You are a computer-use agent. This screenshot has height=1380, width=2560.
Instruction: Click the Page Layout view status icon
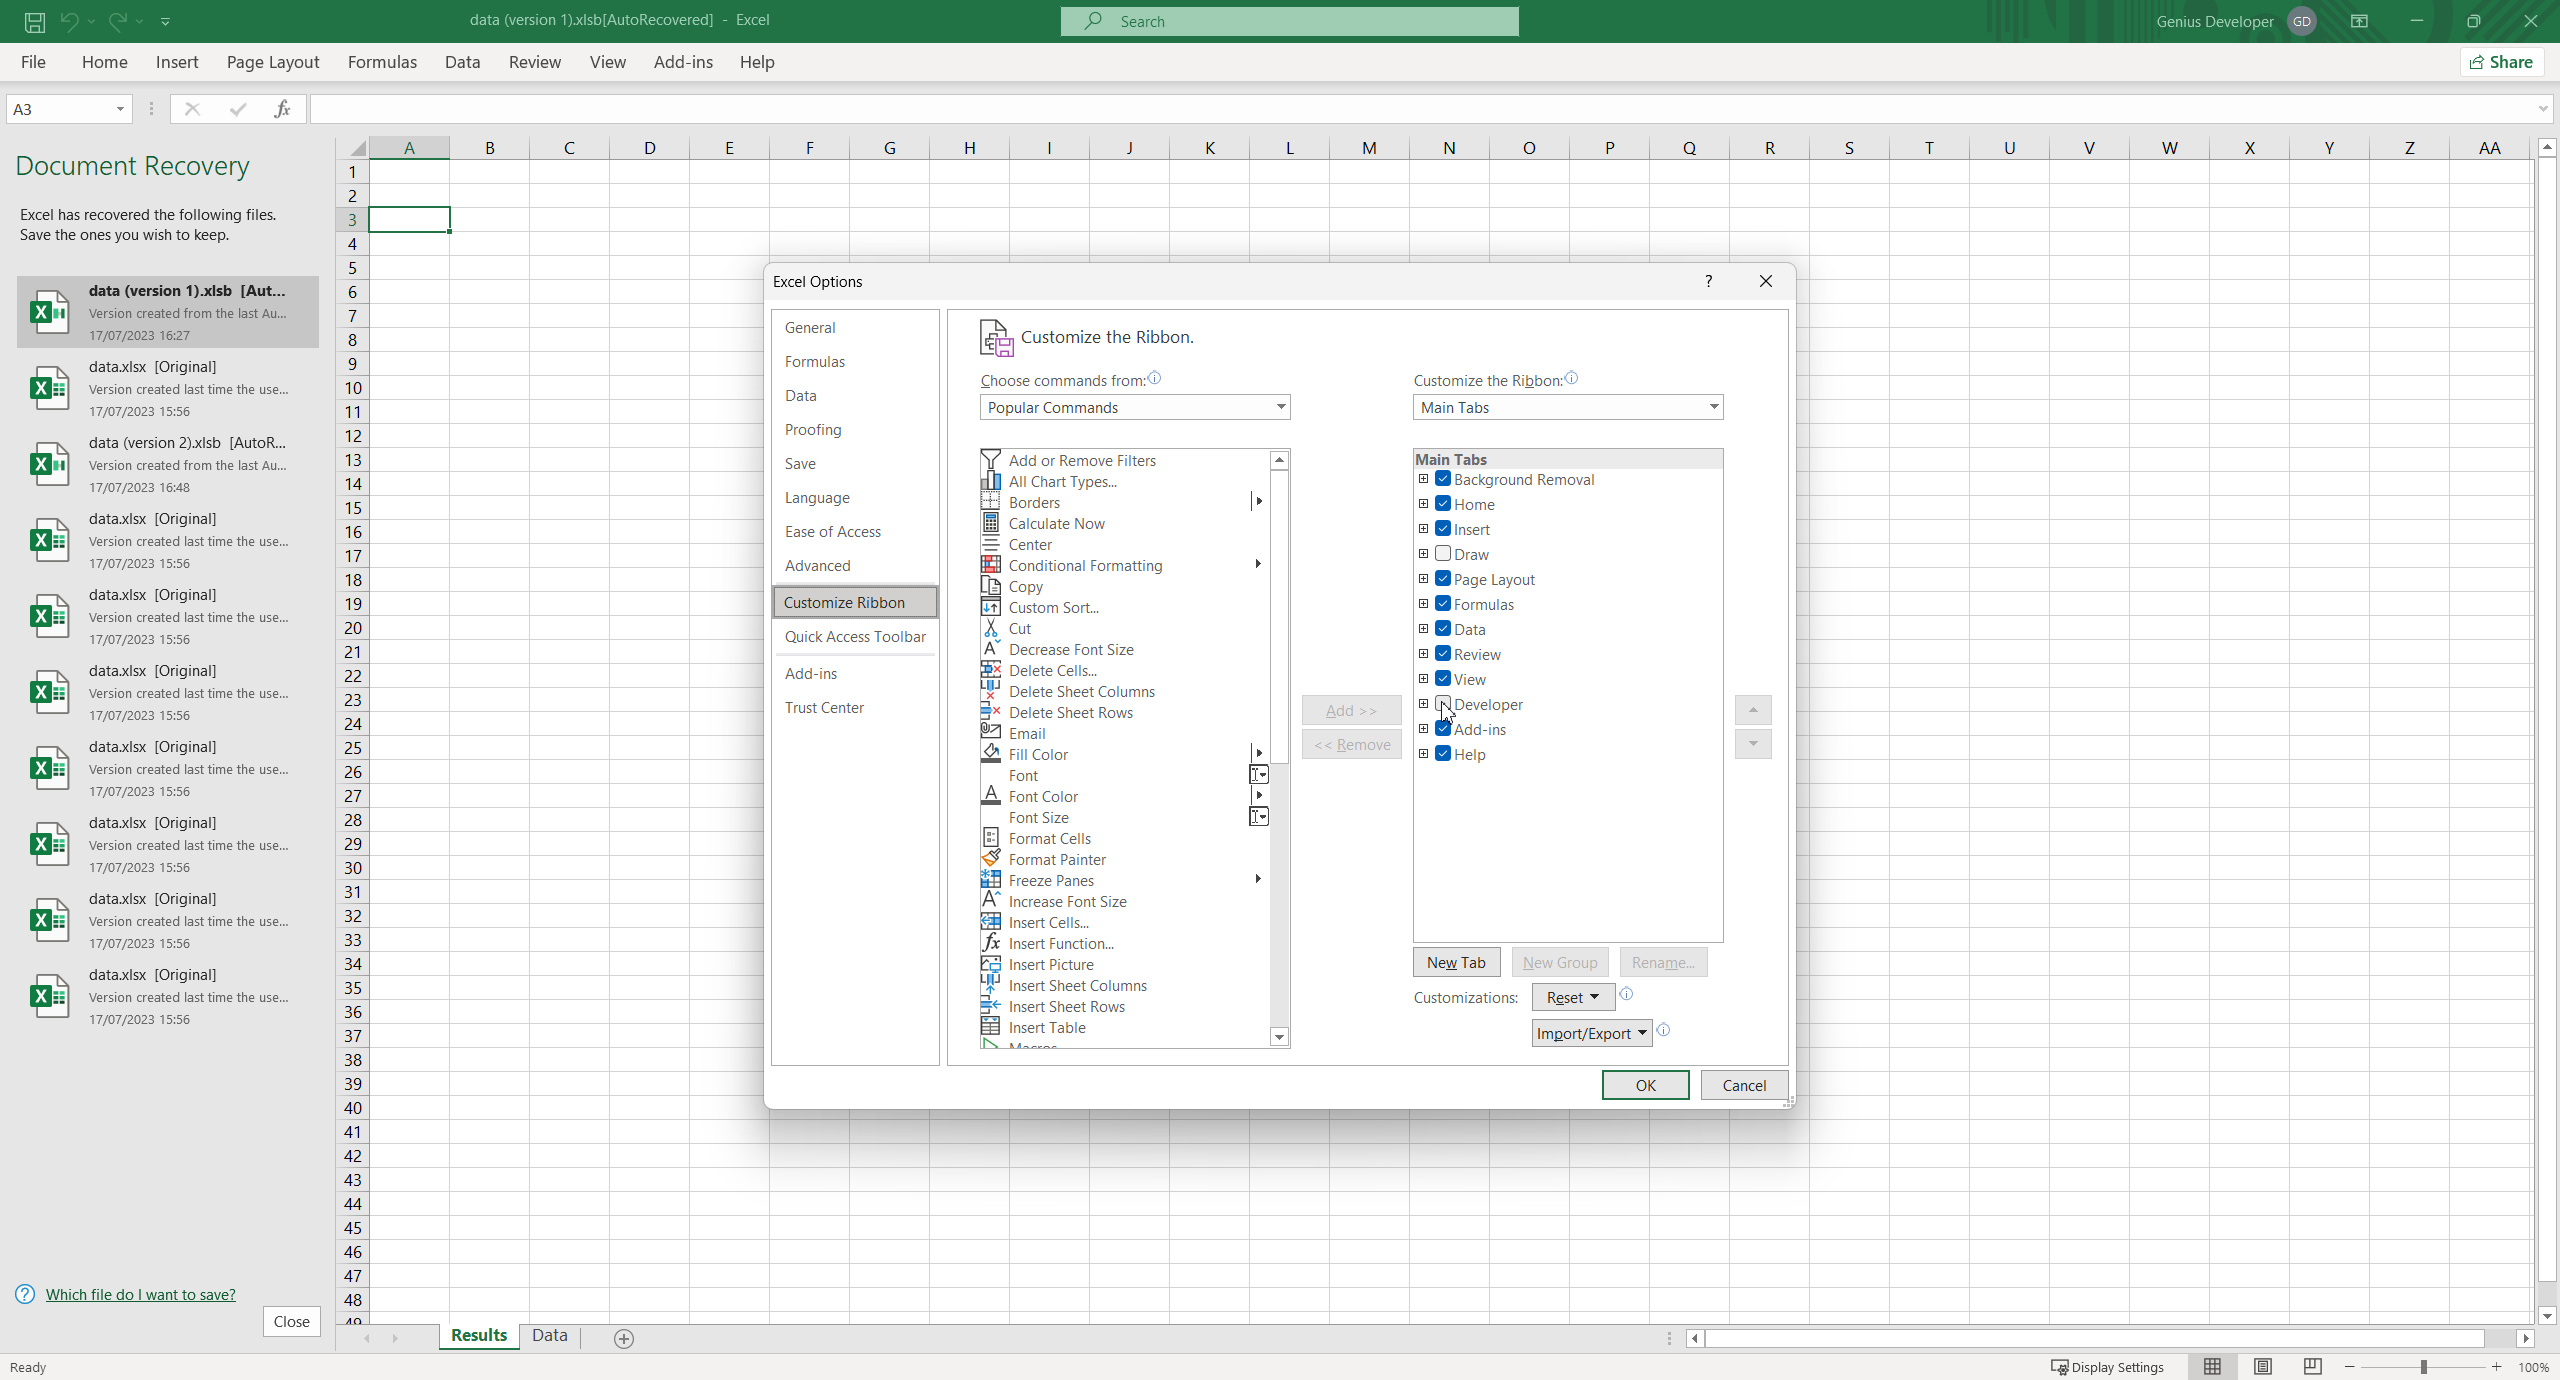click(x=2263, y=1366)
